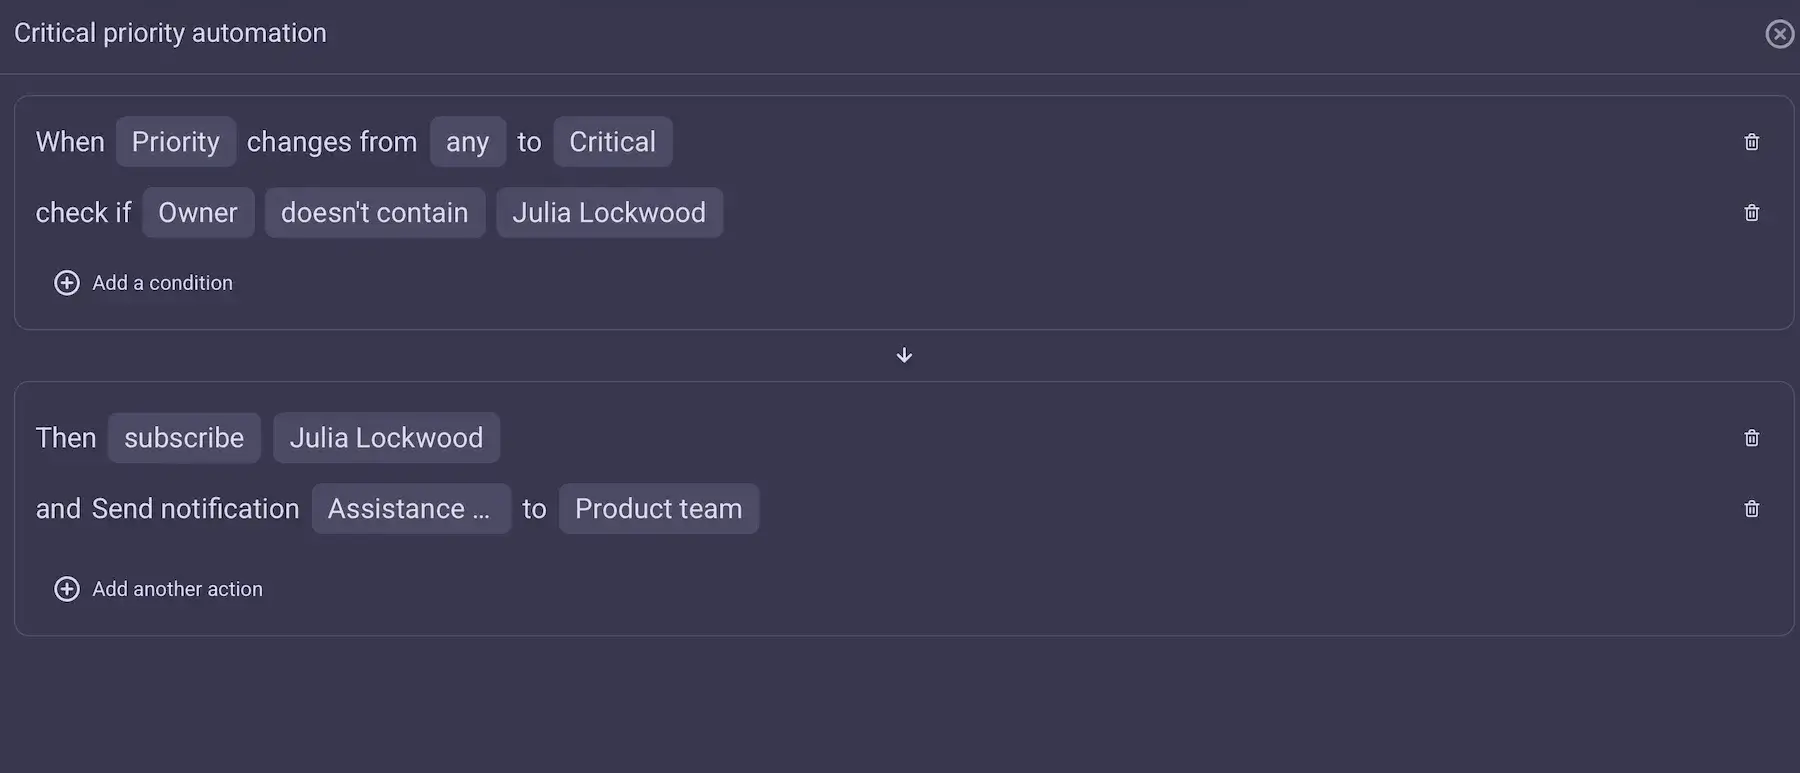Viewport: 1800px width, 773px height.
Task: Edit the Julia Lockwood condition value
Action: coord(609,212)
